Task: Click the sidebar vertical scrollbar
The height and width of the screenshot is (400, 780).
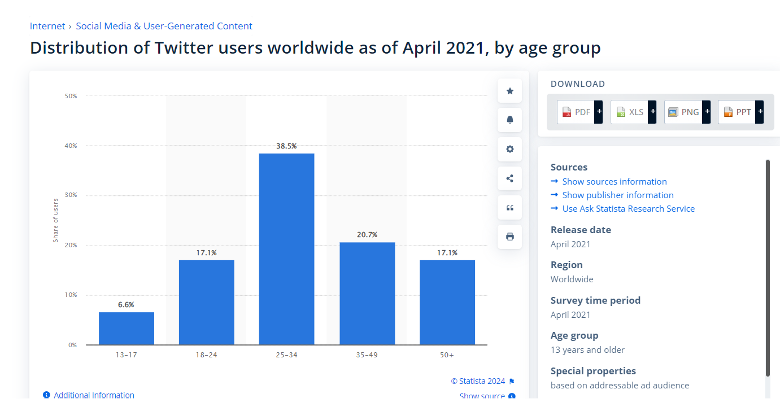Action: pos(768,269)
